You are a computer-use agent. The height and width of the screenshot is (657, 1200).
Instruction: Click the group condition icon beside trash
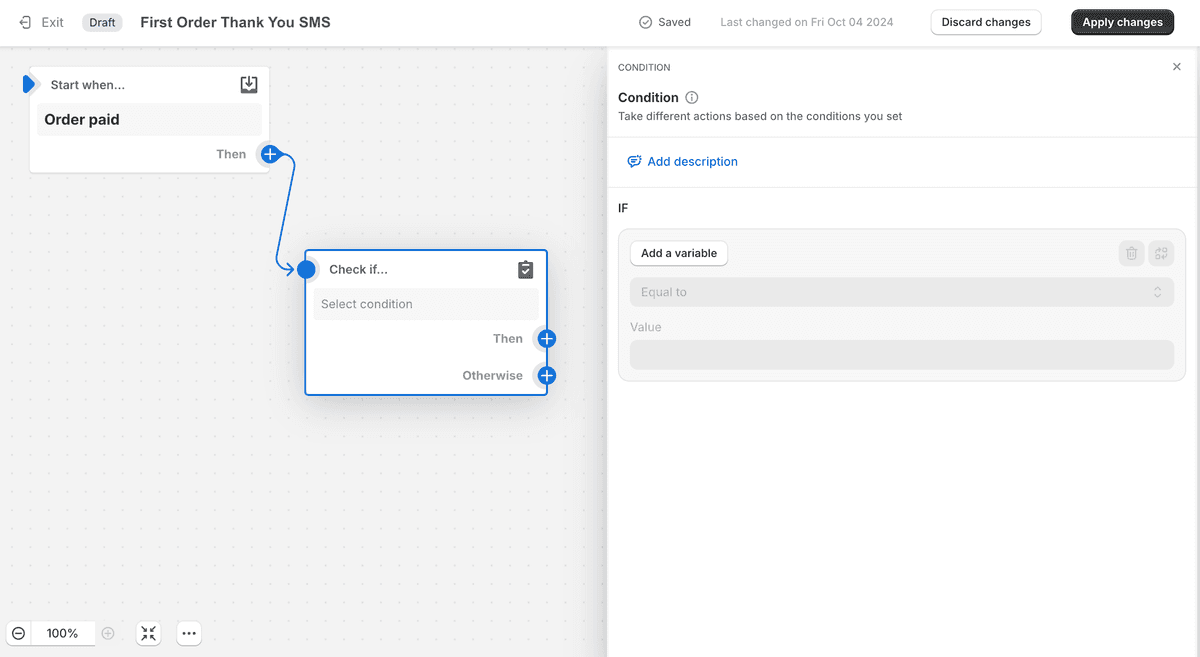1161,253
